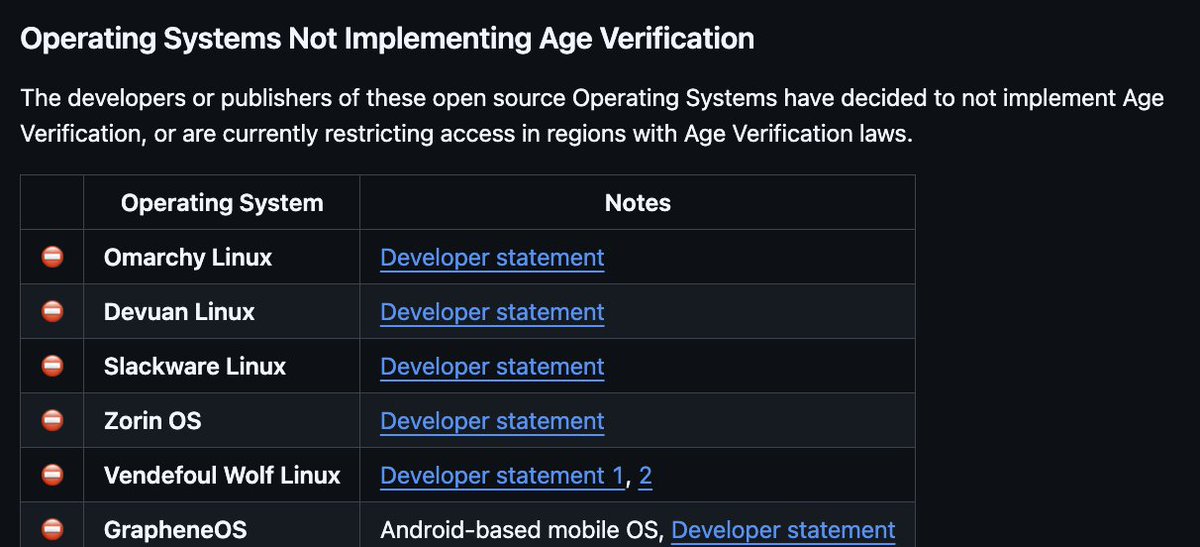
Task: Open Vendefoul Wolf Developer statement 1 link
Action: coord(503,475)
